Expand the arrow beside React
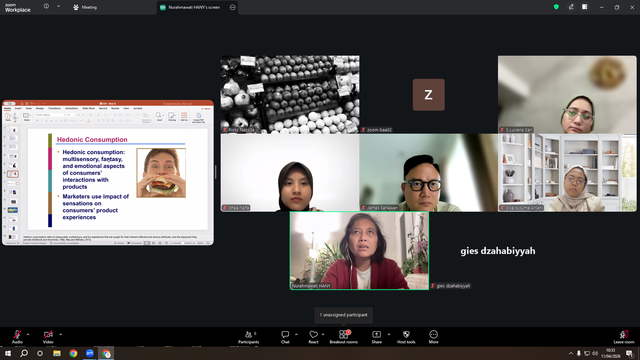Image resolution: width=640 pixels, height=360 pixels. pyautogui.click(x=323, y=334)
